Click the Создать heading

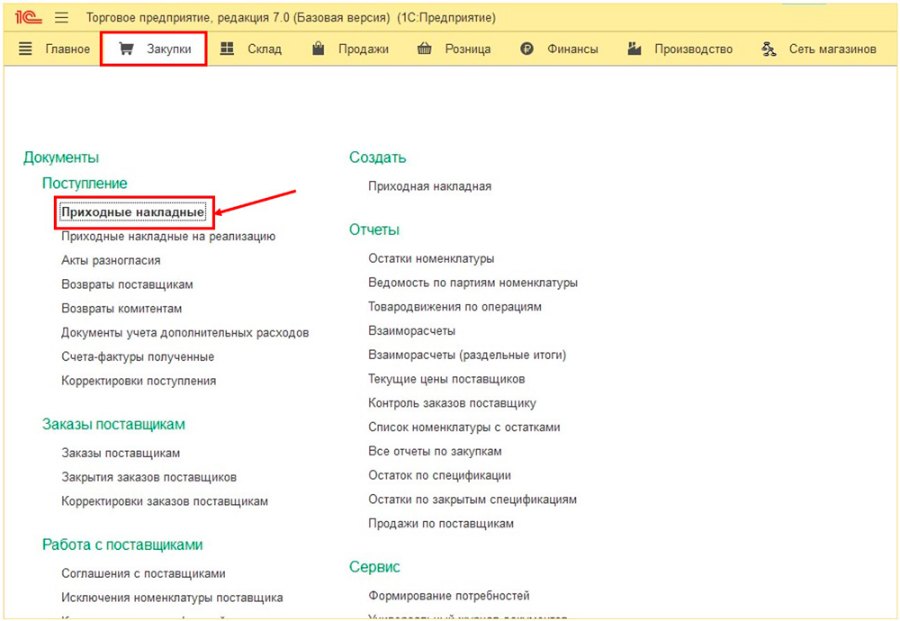[x=378, y=158]
